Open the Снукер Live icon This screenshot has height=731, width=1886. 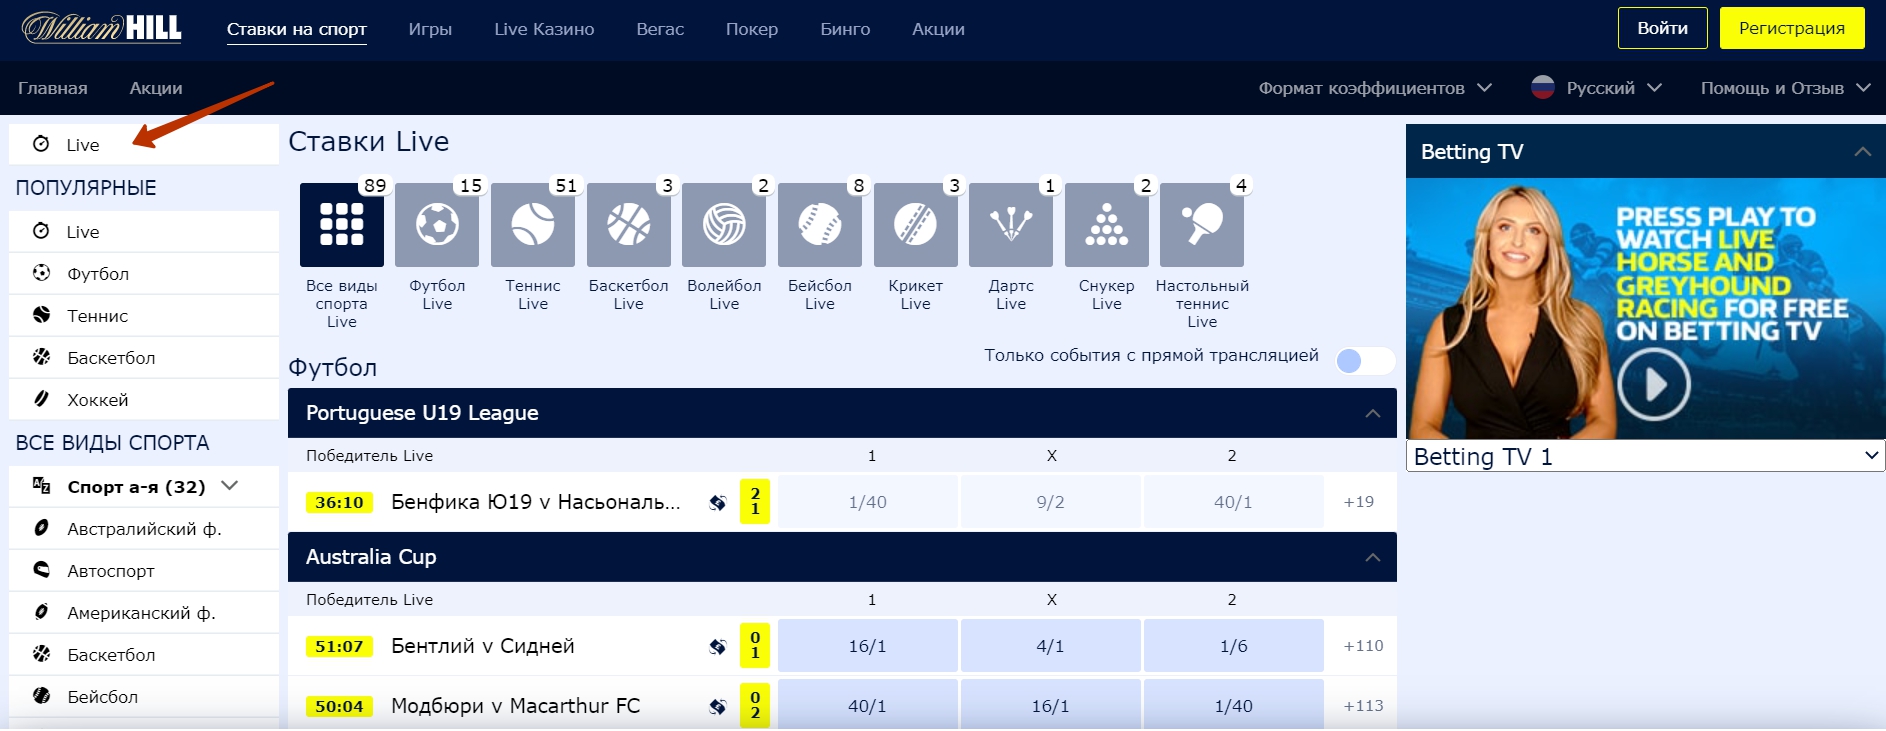pyautogui.click(x=1106, y=225)
